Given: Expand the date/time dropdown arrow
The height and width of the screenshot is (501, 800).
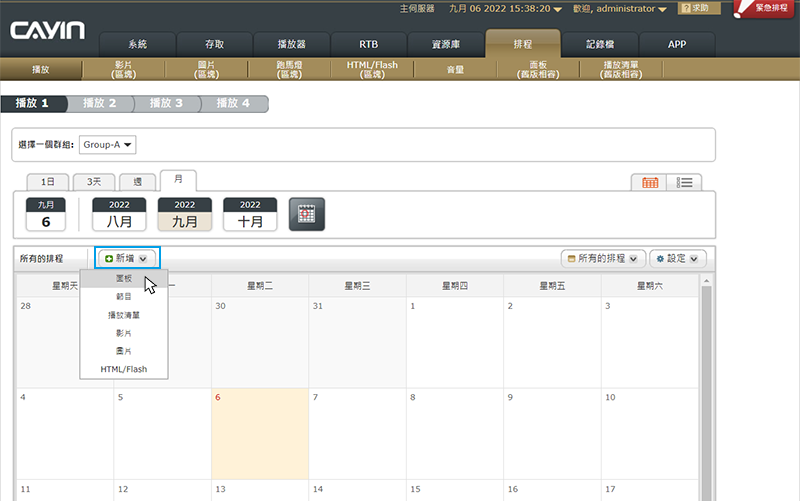Looking at the screenshot, I should tap(558, 10).
